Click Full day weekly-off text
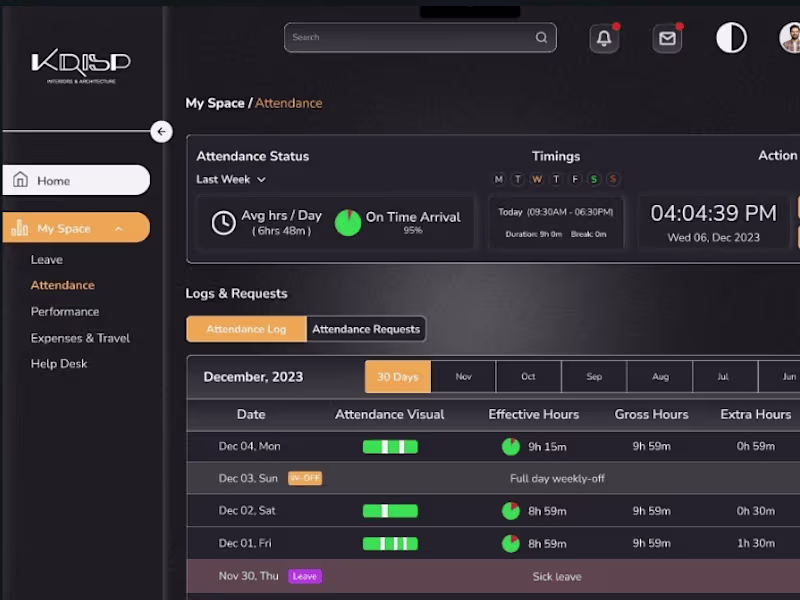This screenshot has width=800, height=600. [557, 479]
